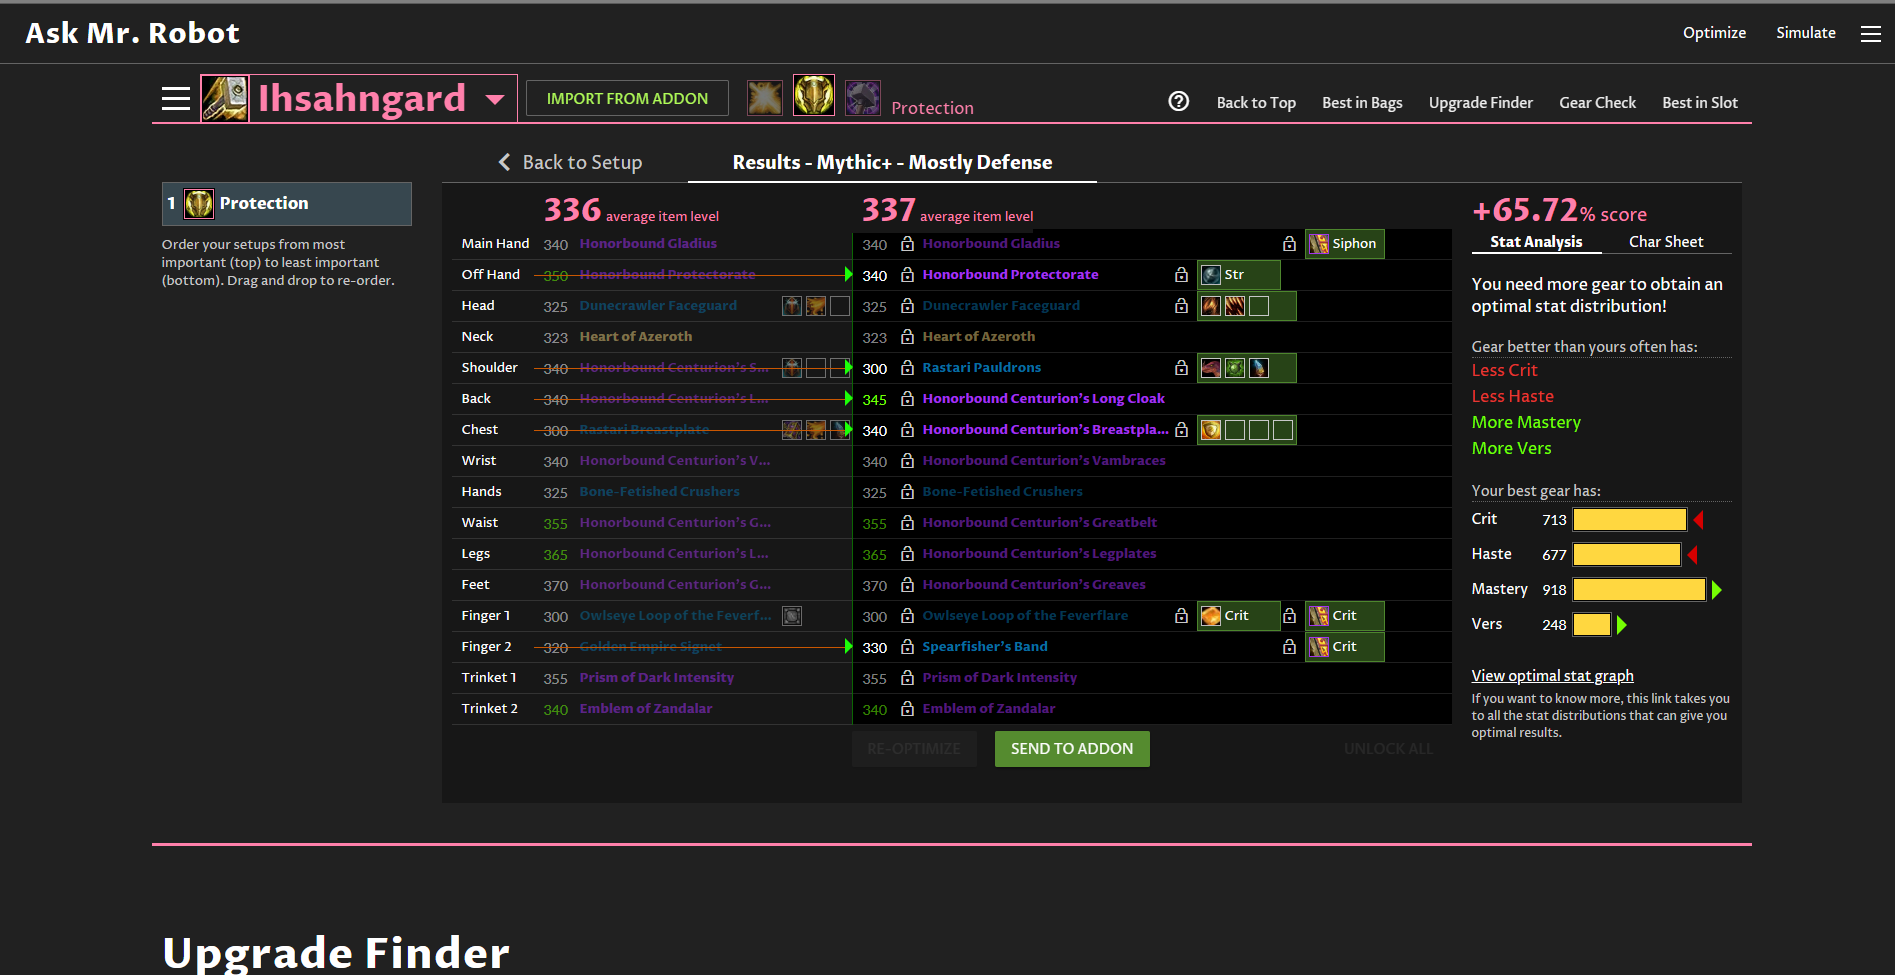Click first trait icon on current Honorbound Centurion's shoulder

[x=792, y=368]
